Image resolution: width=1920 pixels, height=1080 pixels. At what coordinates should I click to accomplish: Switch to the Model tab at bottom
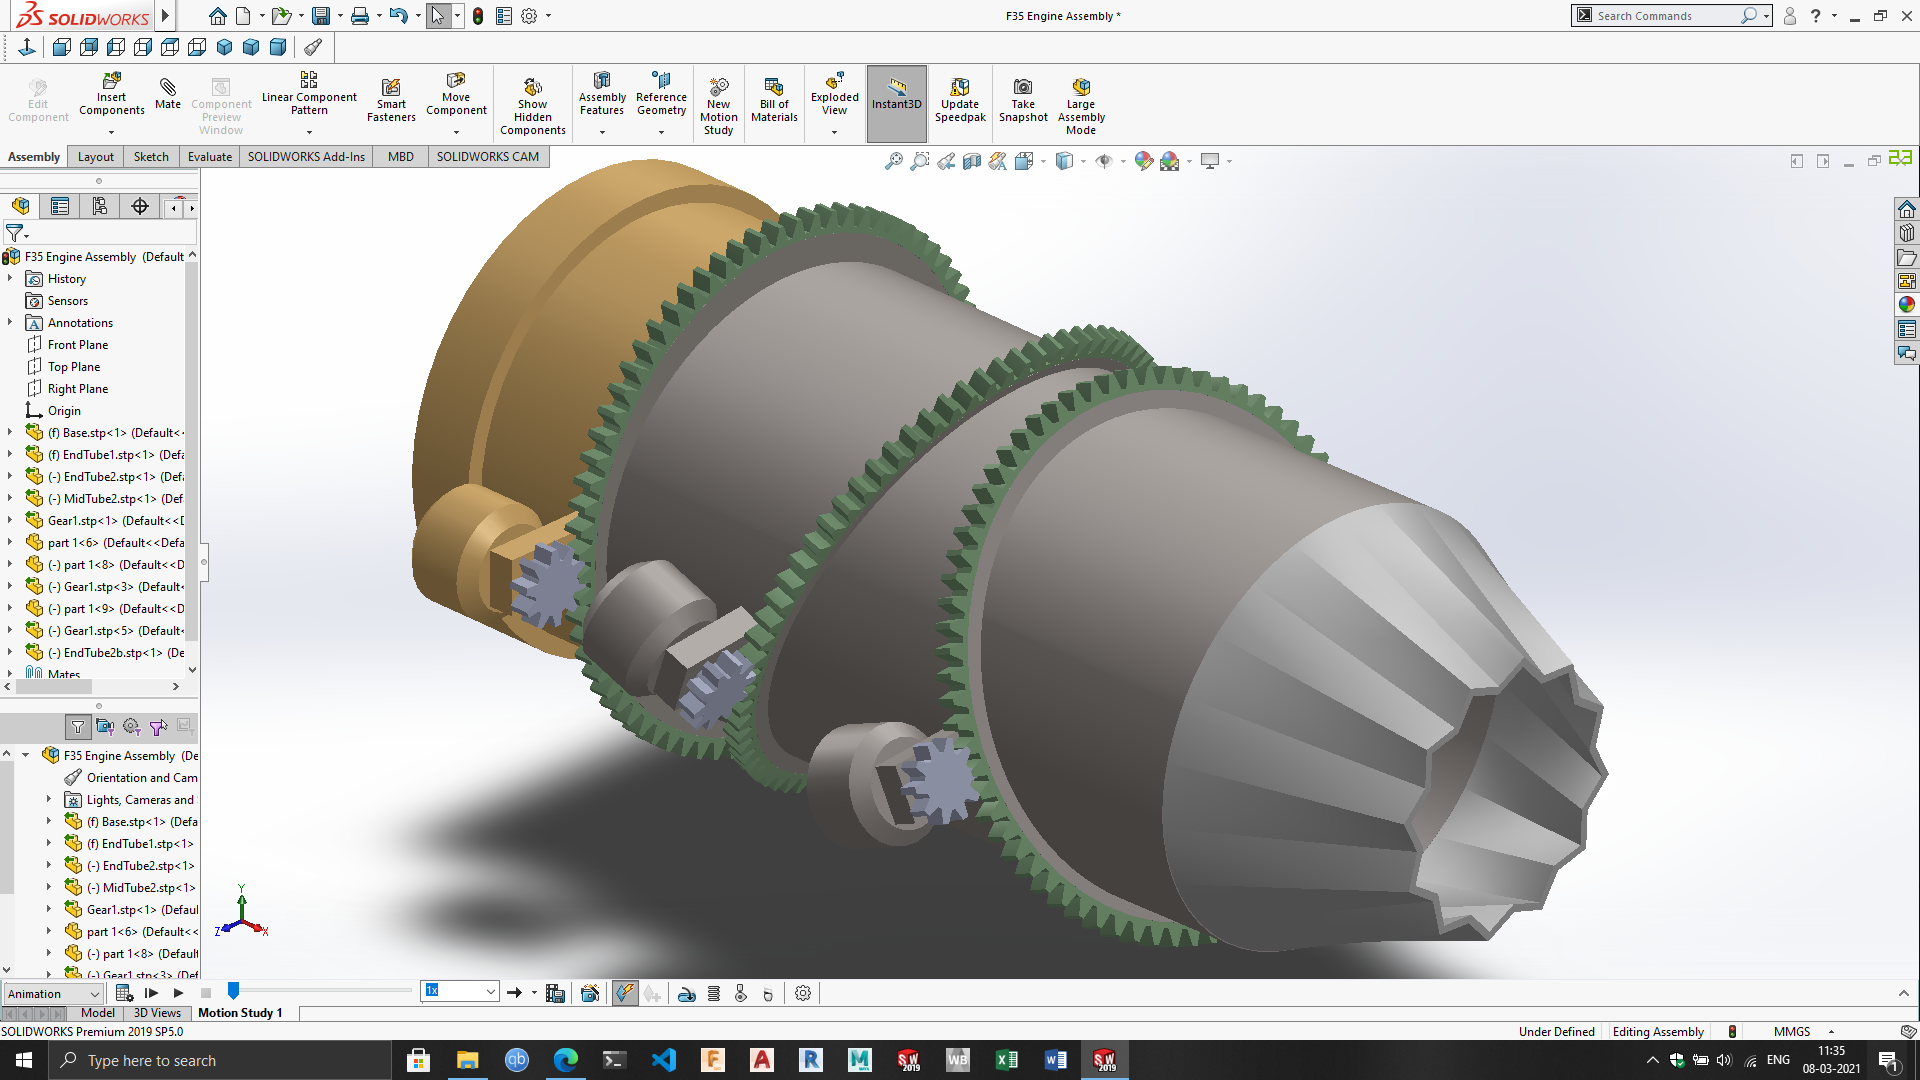coord(97,1013)
